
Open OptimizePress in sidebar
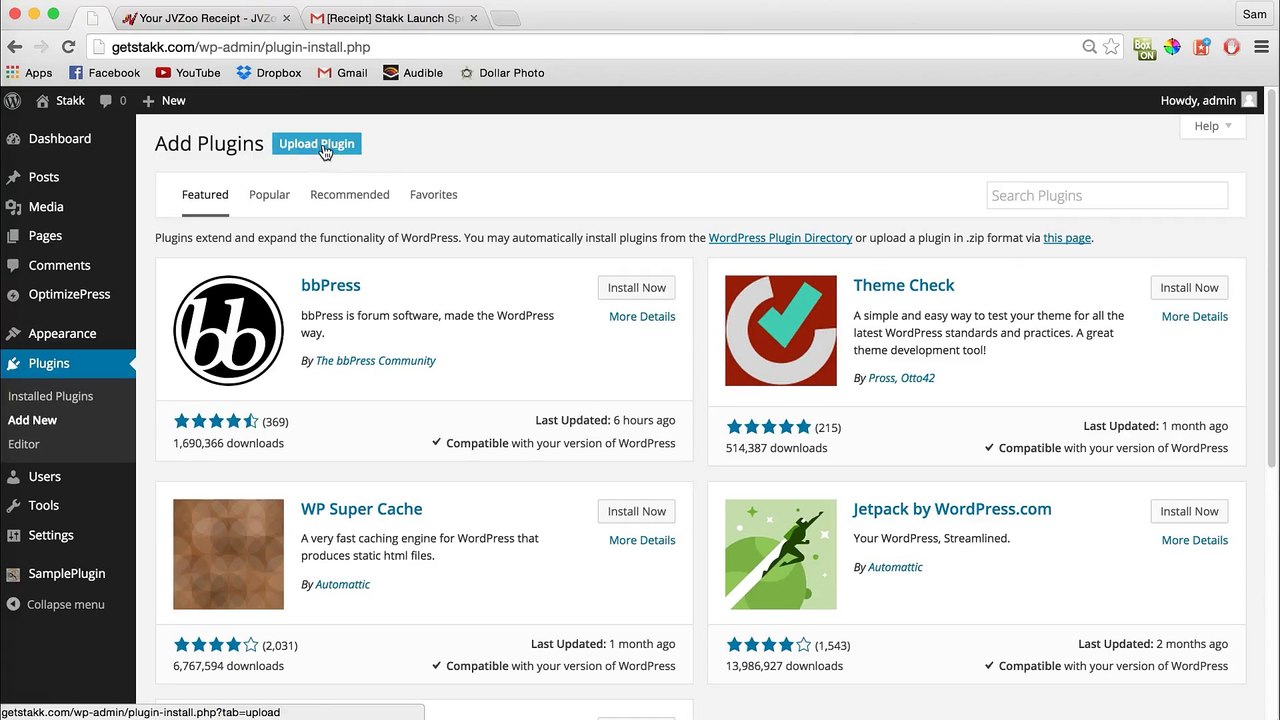68,294
